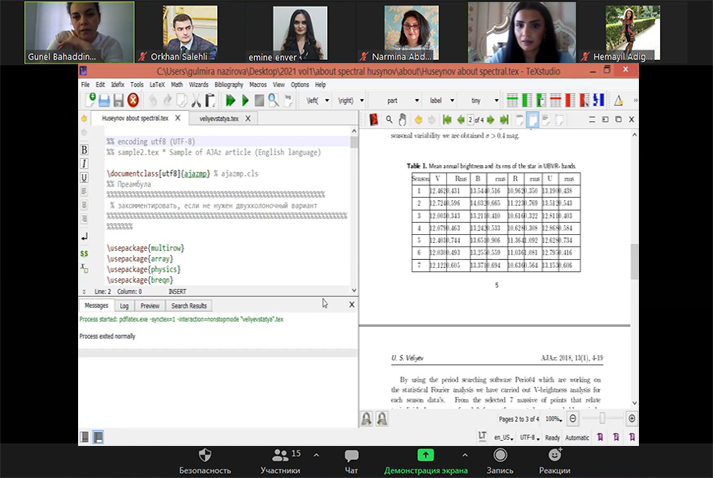Click the italic I formatting icon

pyautogui.click(x=84, y=163)
